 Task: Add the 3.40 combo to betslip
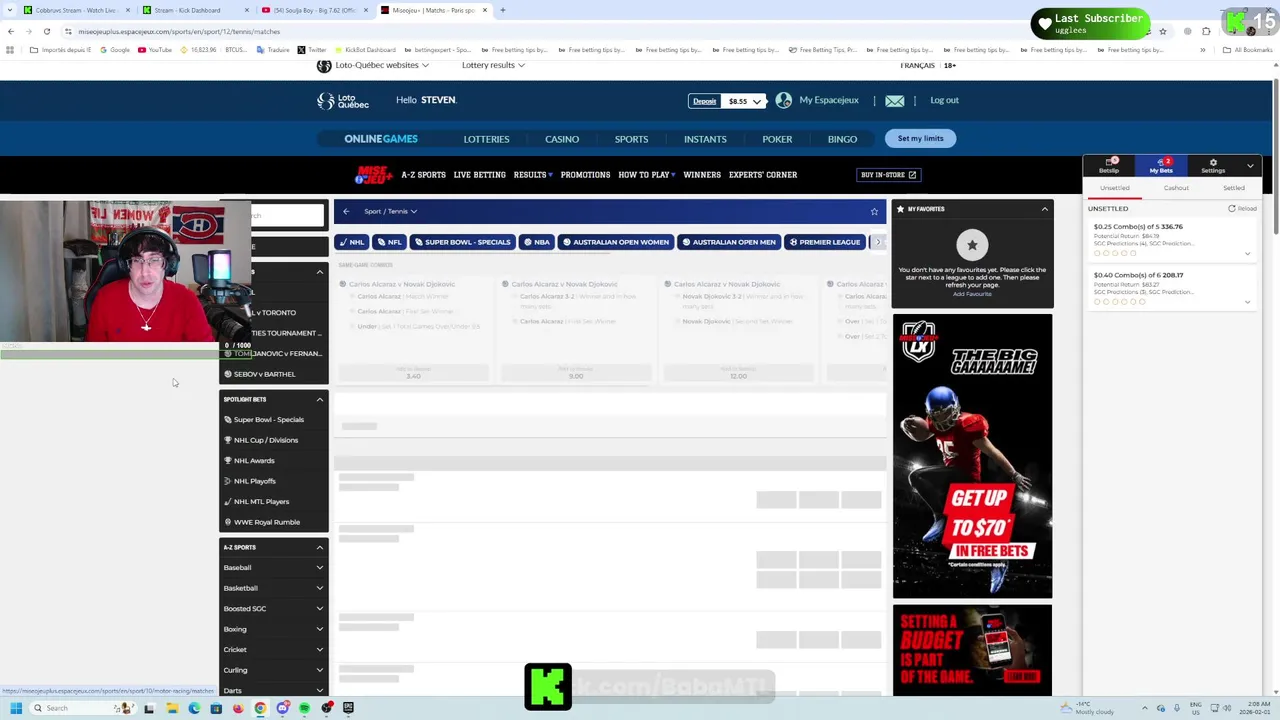[x=414, y=373]
